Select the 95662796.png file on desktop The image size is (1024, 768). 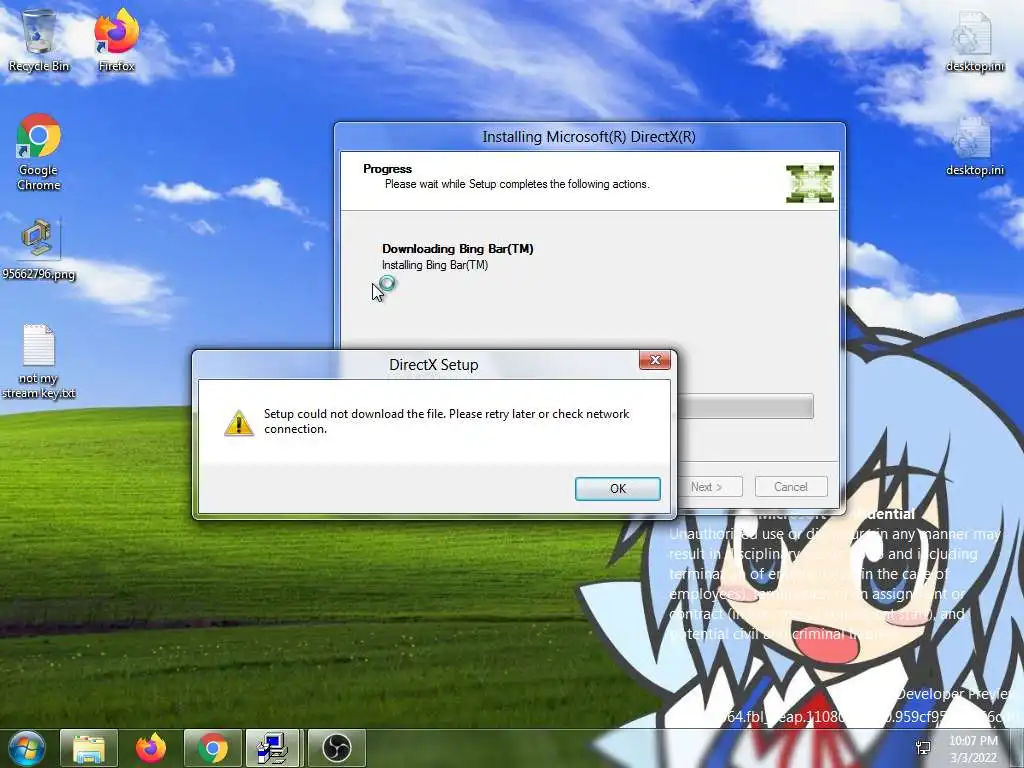39,249
